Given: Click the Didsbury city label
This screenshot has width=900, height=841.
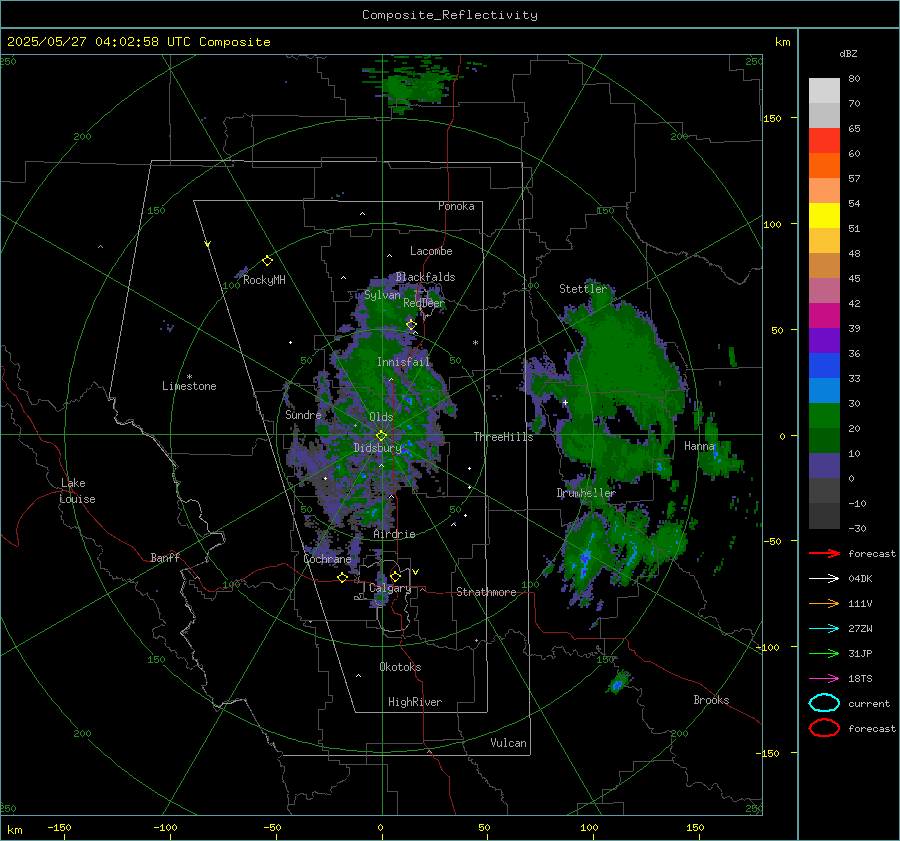Looking at the screenshot, I should tap(378, 448).
